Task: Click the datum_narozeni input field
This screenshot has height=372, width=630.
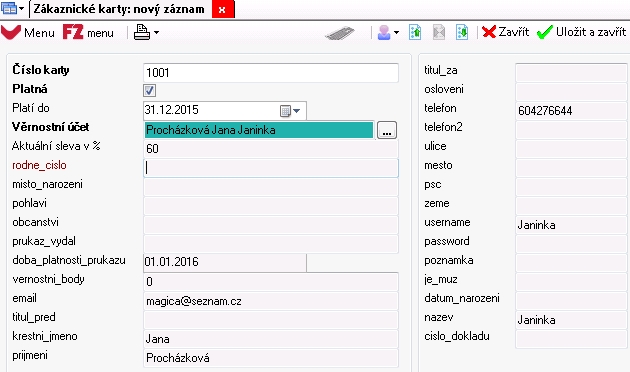Action: [x=571, y=301]
